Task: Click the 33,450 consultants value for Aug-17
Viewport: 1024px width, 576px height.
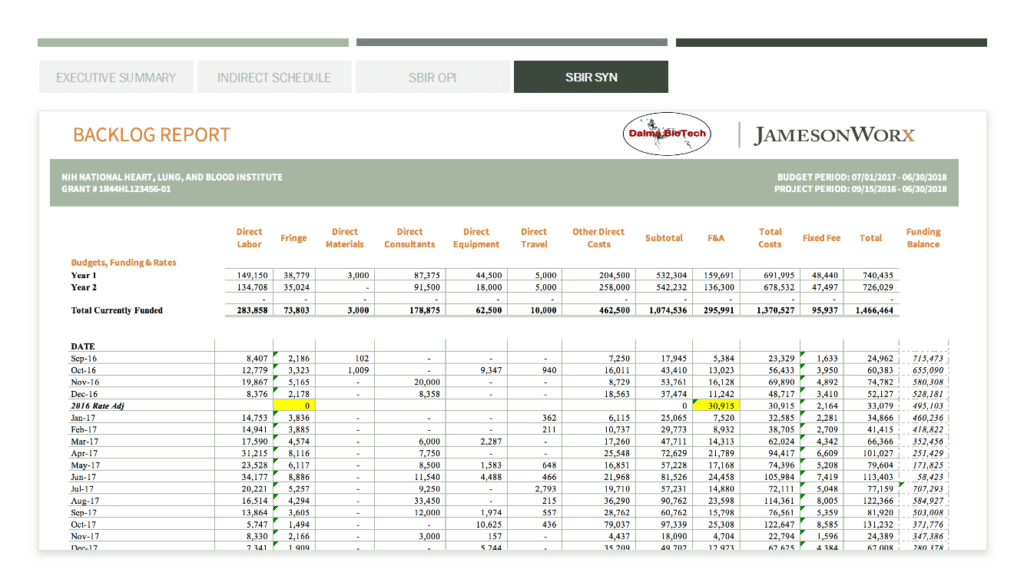Action: pyautogui.click(x=427, y=501)
